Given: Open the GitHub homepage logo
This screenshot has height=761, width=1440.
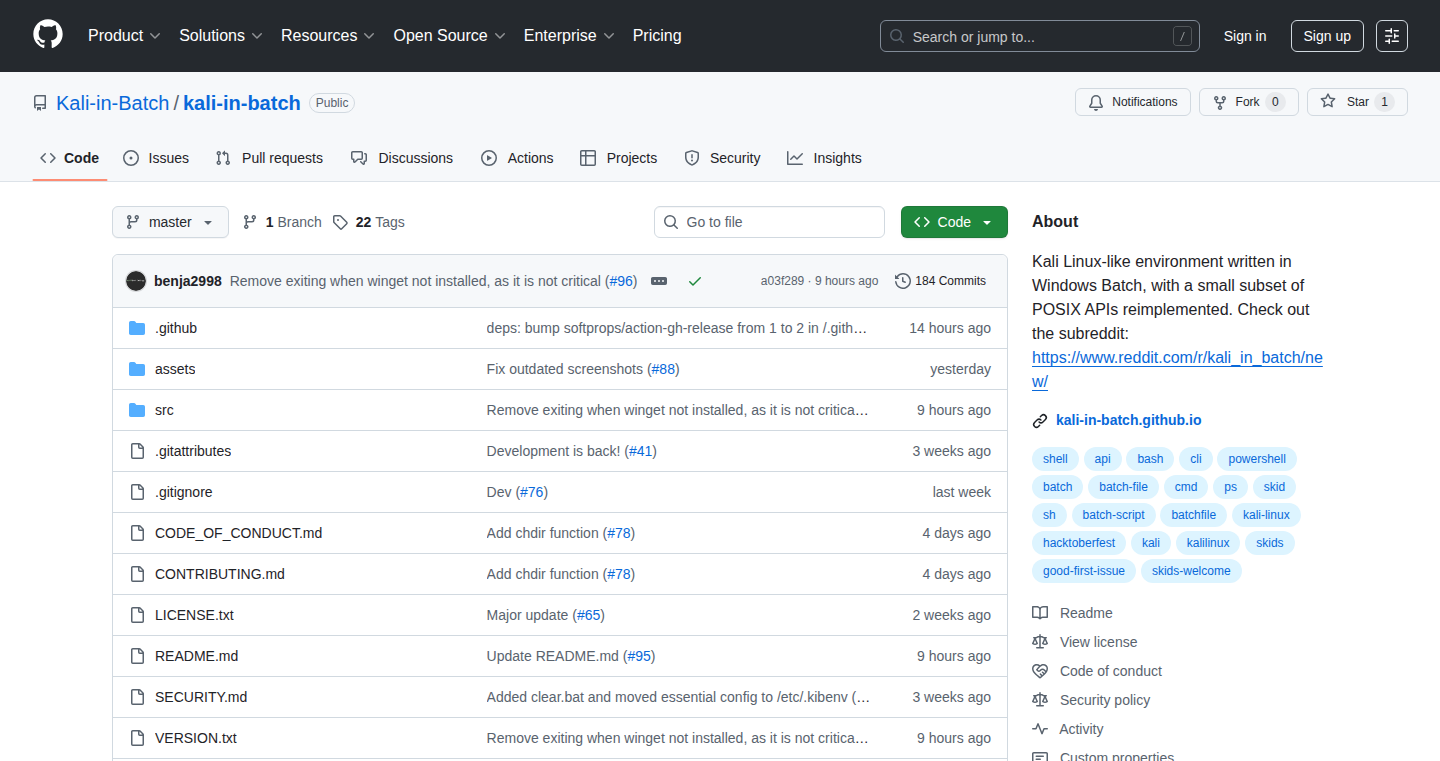Looking at the screenshot, I should (48, 35).
